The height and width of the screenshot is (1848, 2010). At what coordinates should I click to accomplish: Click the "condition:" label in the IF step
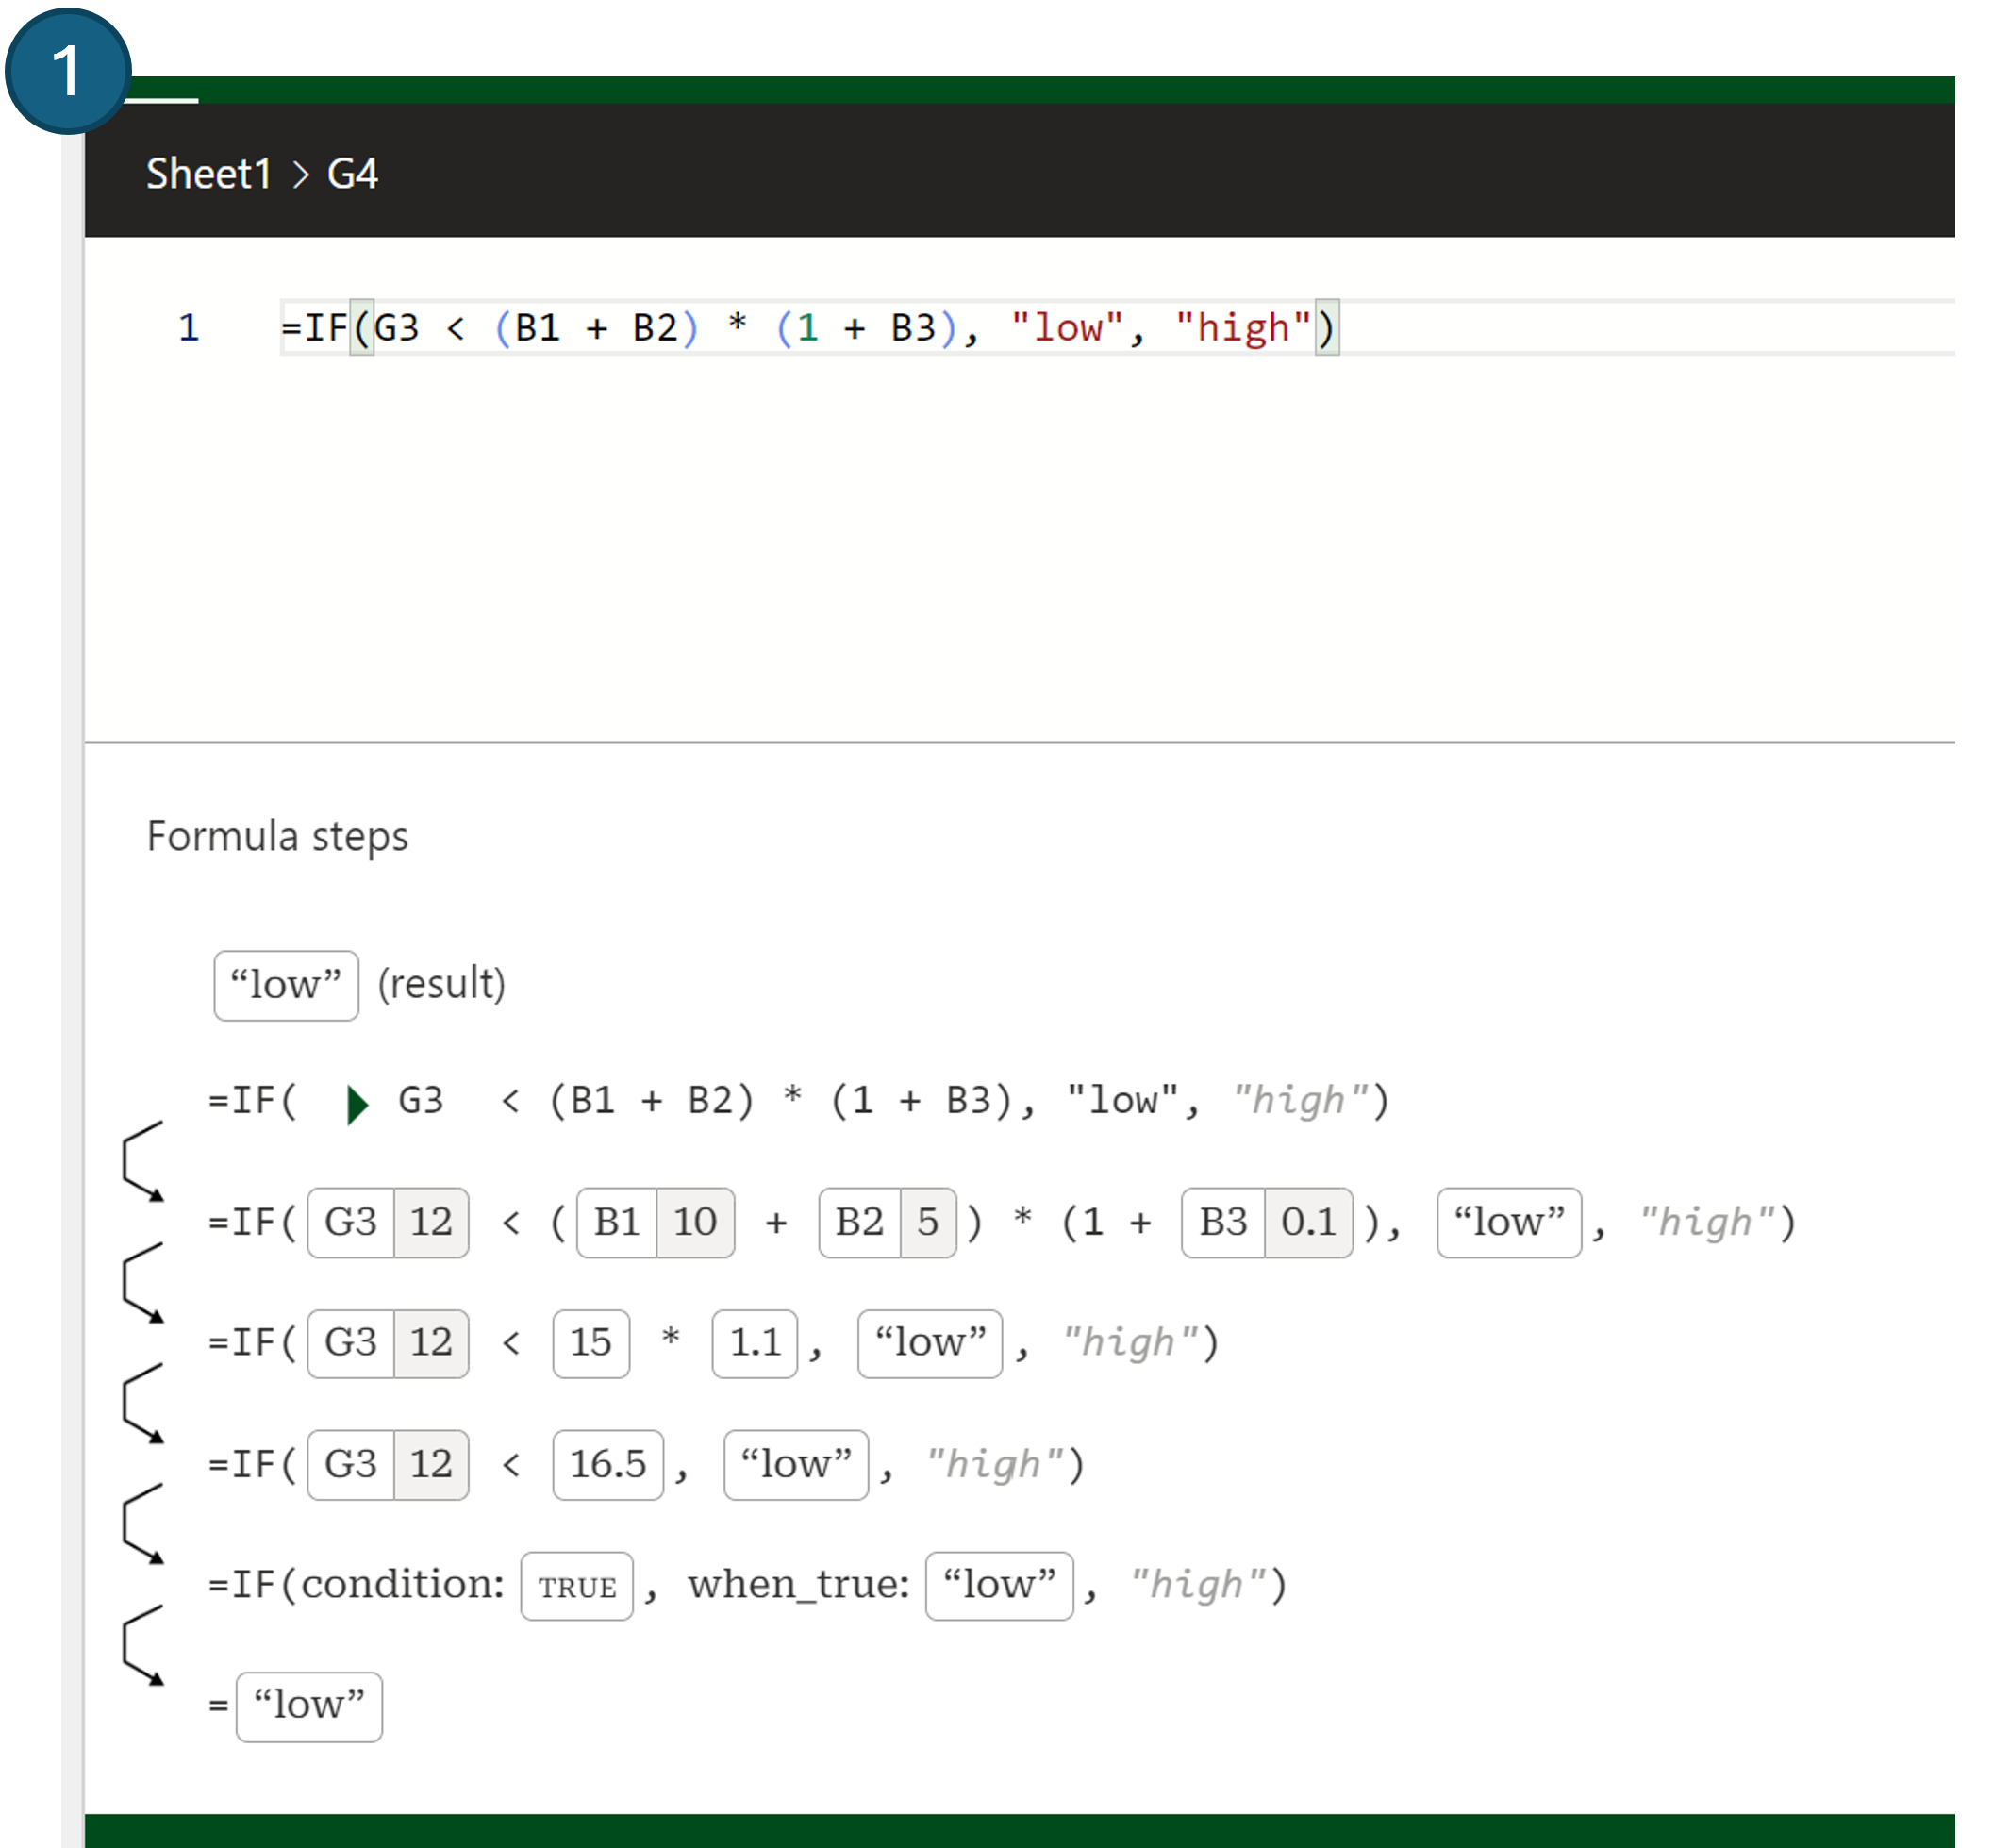pyautogui.click(x=403, y=1586)
